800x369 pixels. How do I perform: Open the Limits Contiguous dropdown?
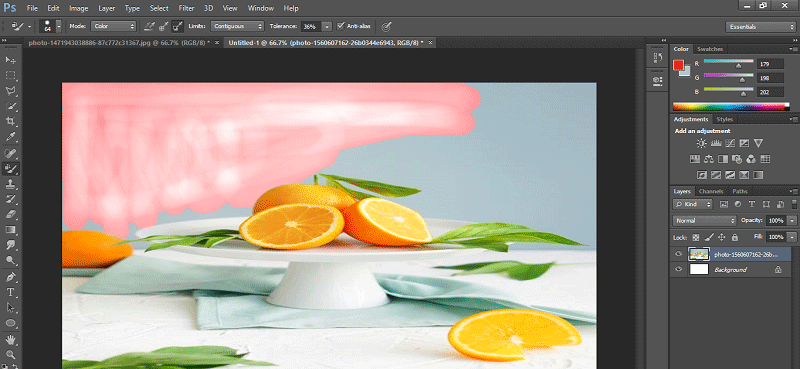click(237, 26)
